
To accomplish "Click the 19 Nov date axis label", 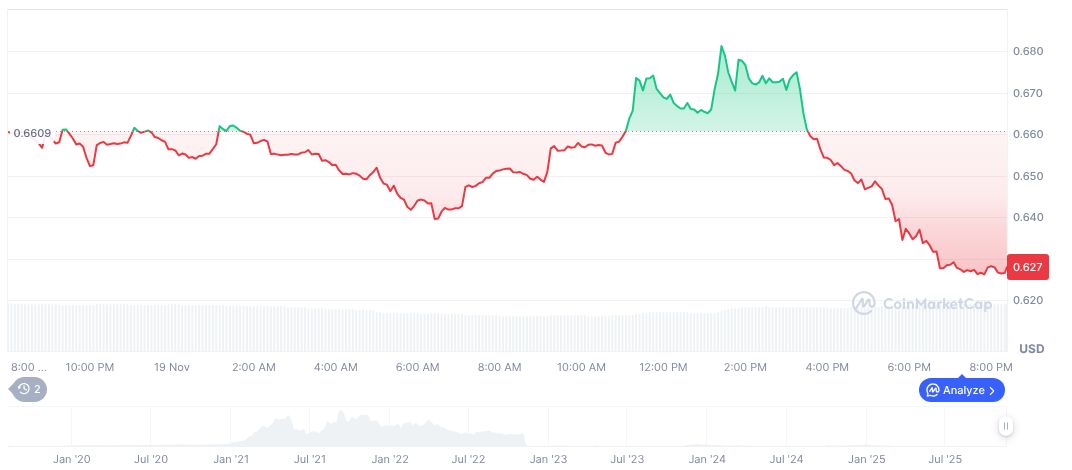I will point(171,367).
